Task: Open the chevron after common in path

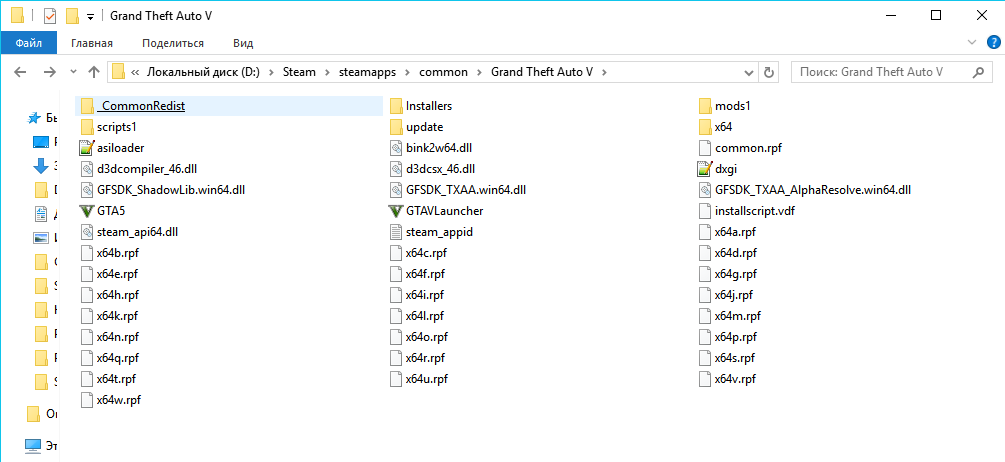Action: coord(479,72)
